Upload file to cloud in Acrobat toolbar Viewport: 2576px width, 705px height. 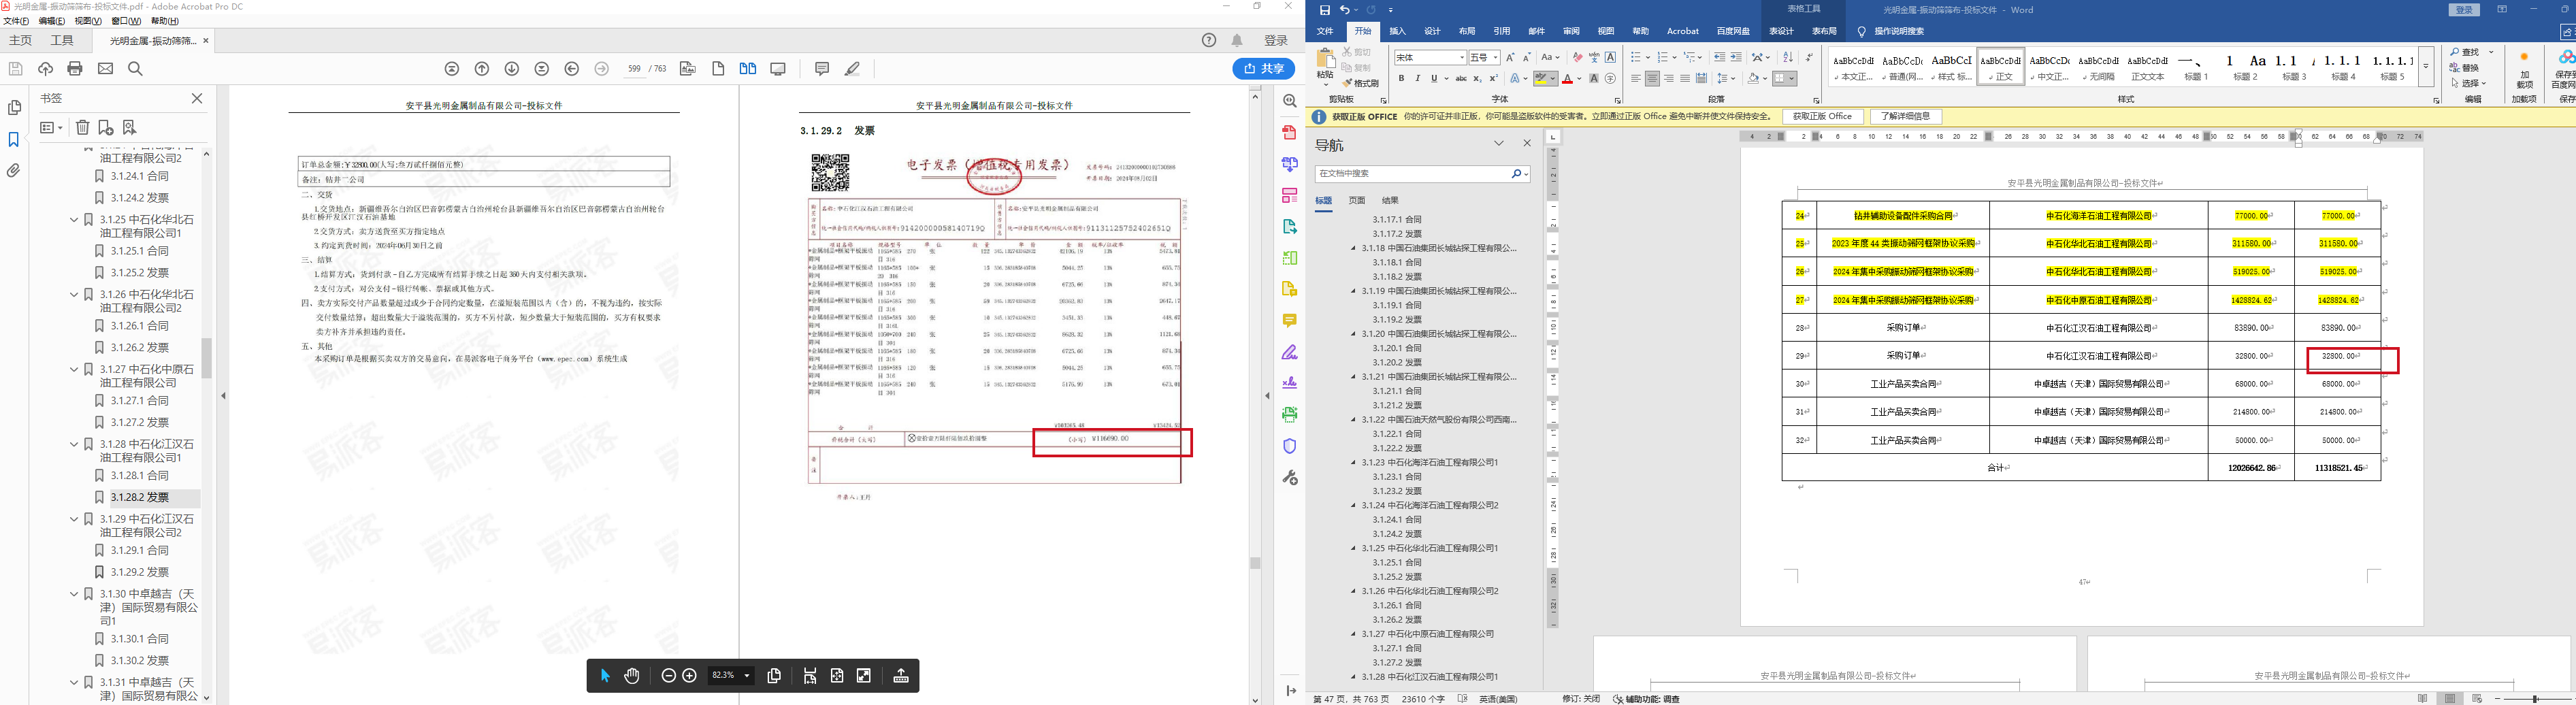pyautogui.click(x=45, y=69)
